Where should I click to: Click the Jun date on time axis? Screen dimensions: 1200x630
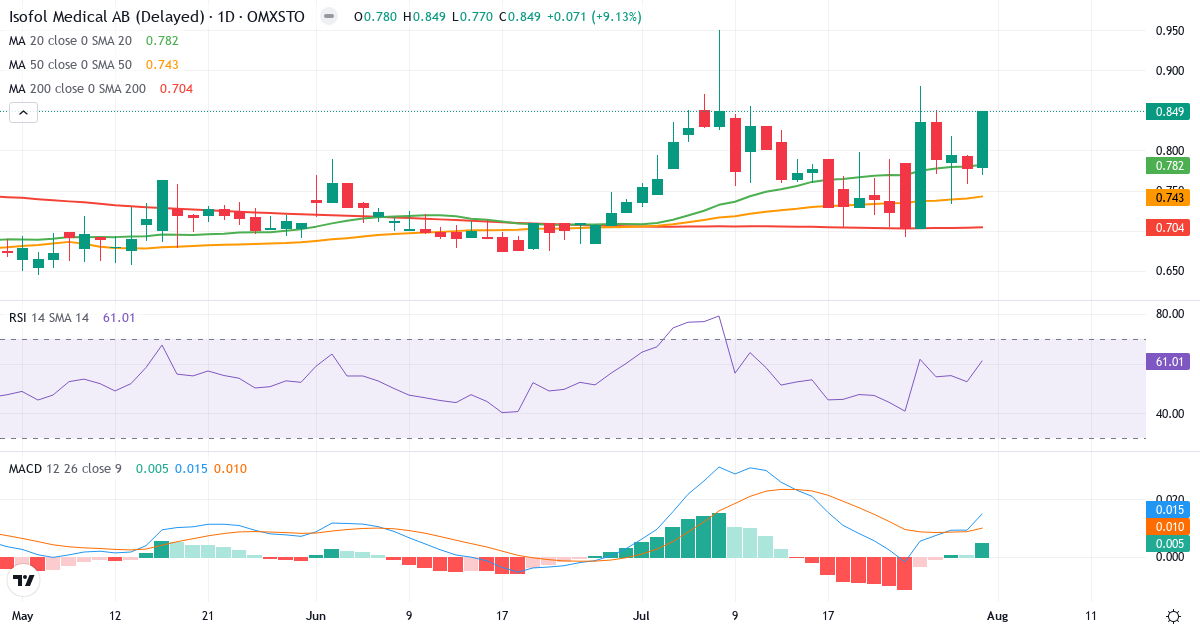click(x=316, y=616)
